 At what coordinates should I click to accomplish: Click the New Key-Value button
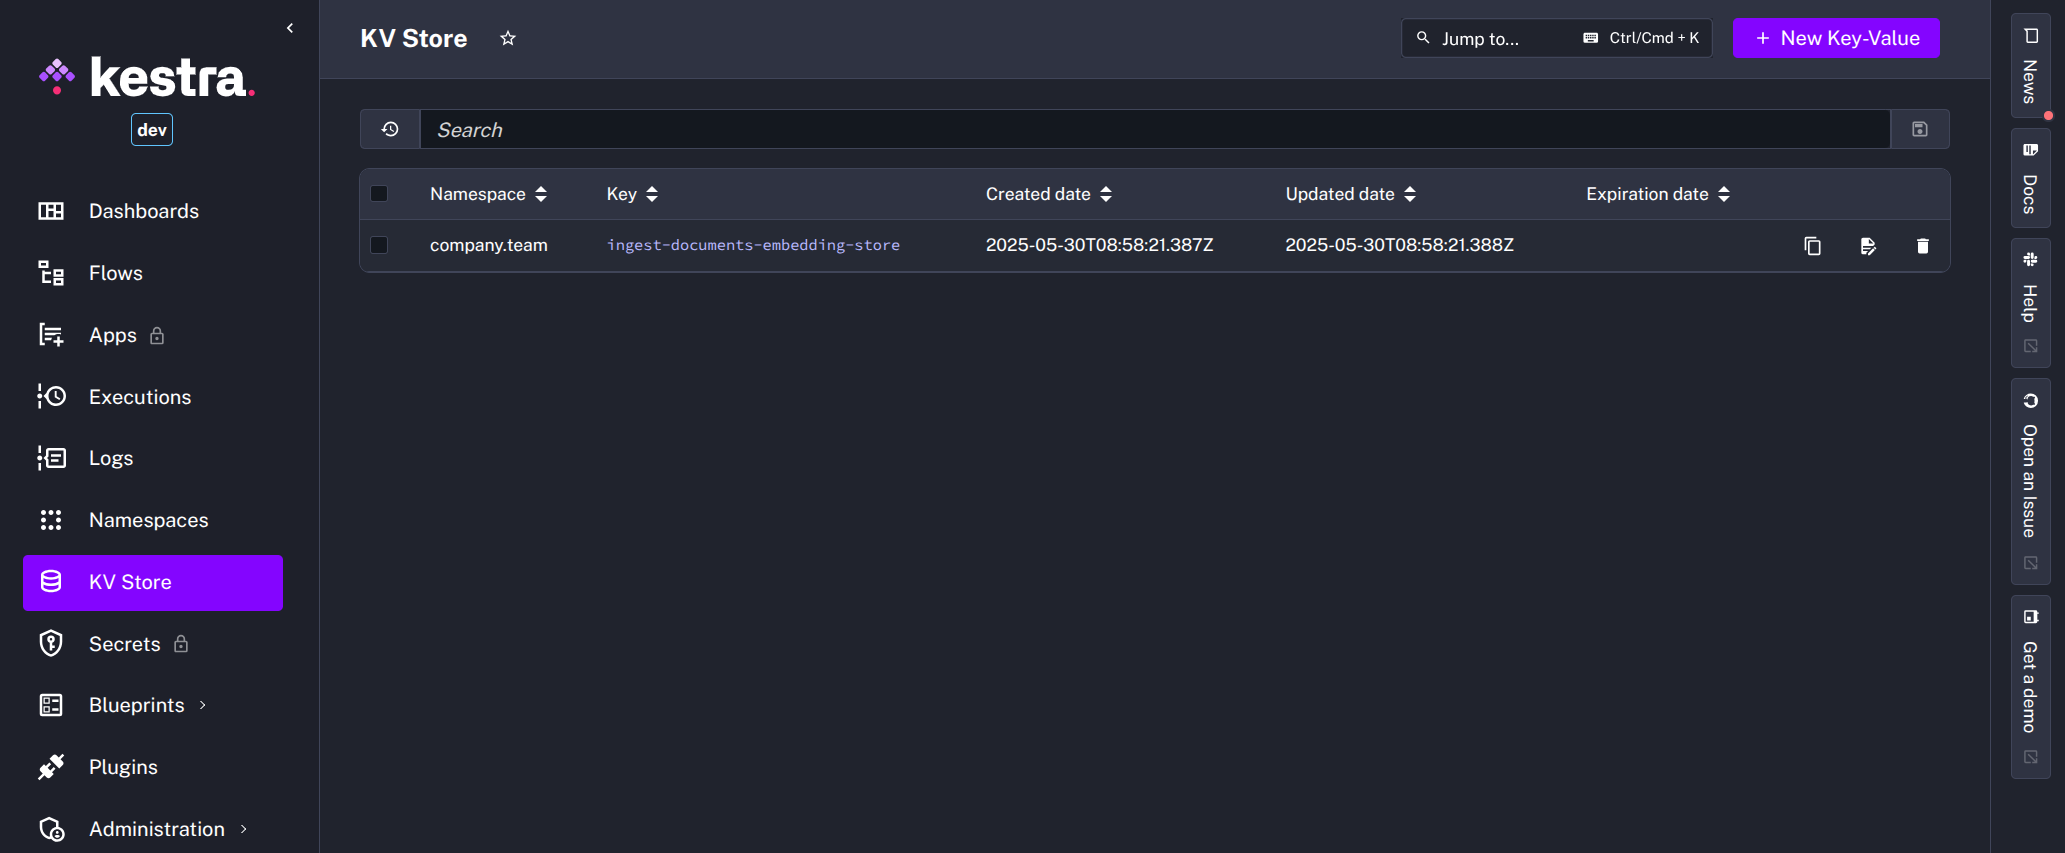point(1836,38)
